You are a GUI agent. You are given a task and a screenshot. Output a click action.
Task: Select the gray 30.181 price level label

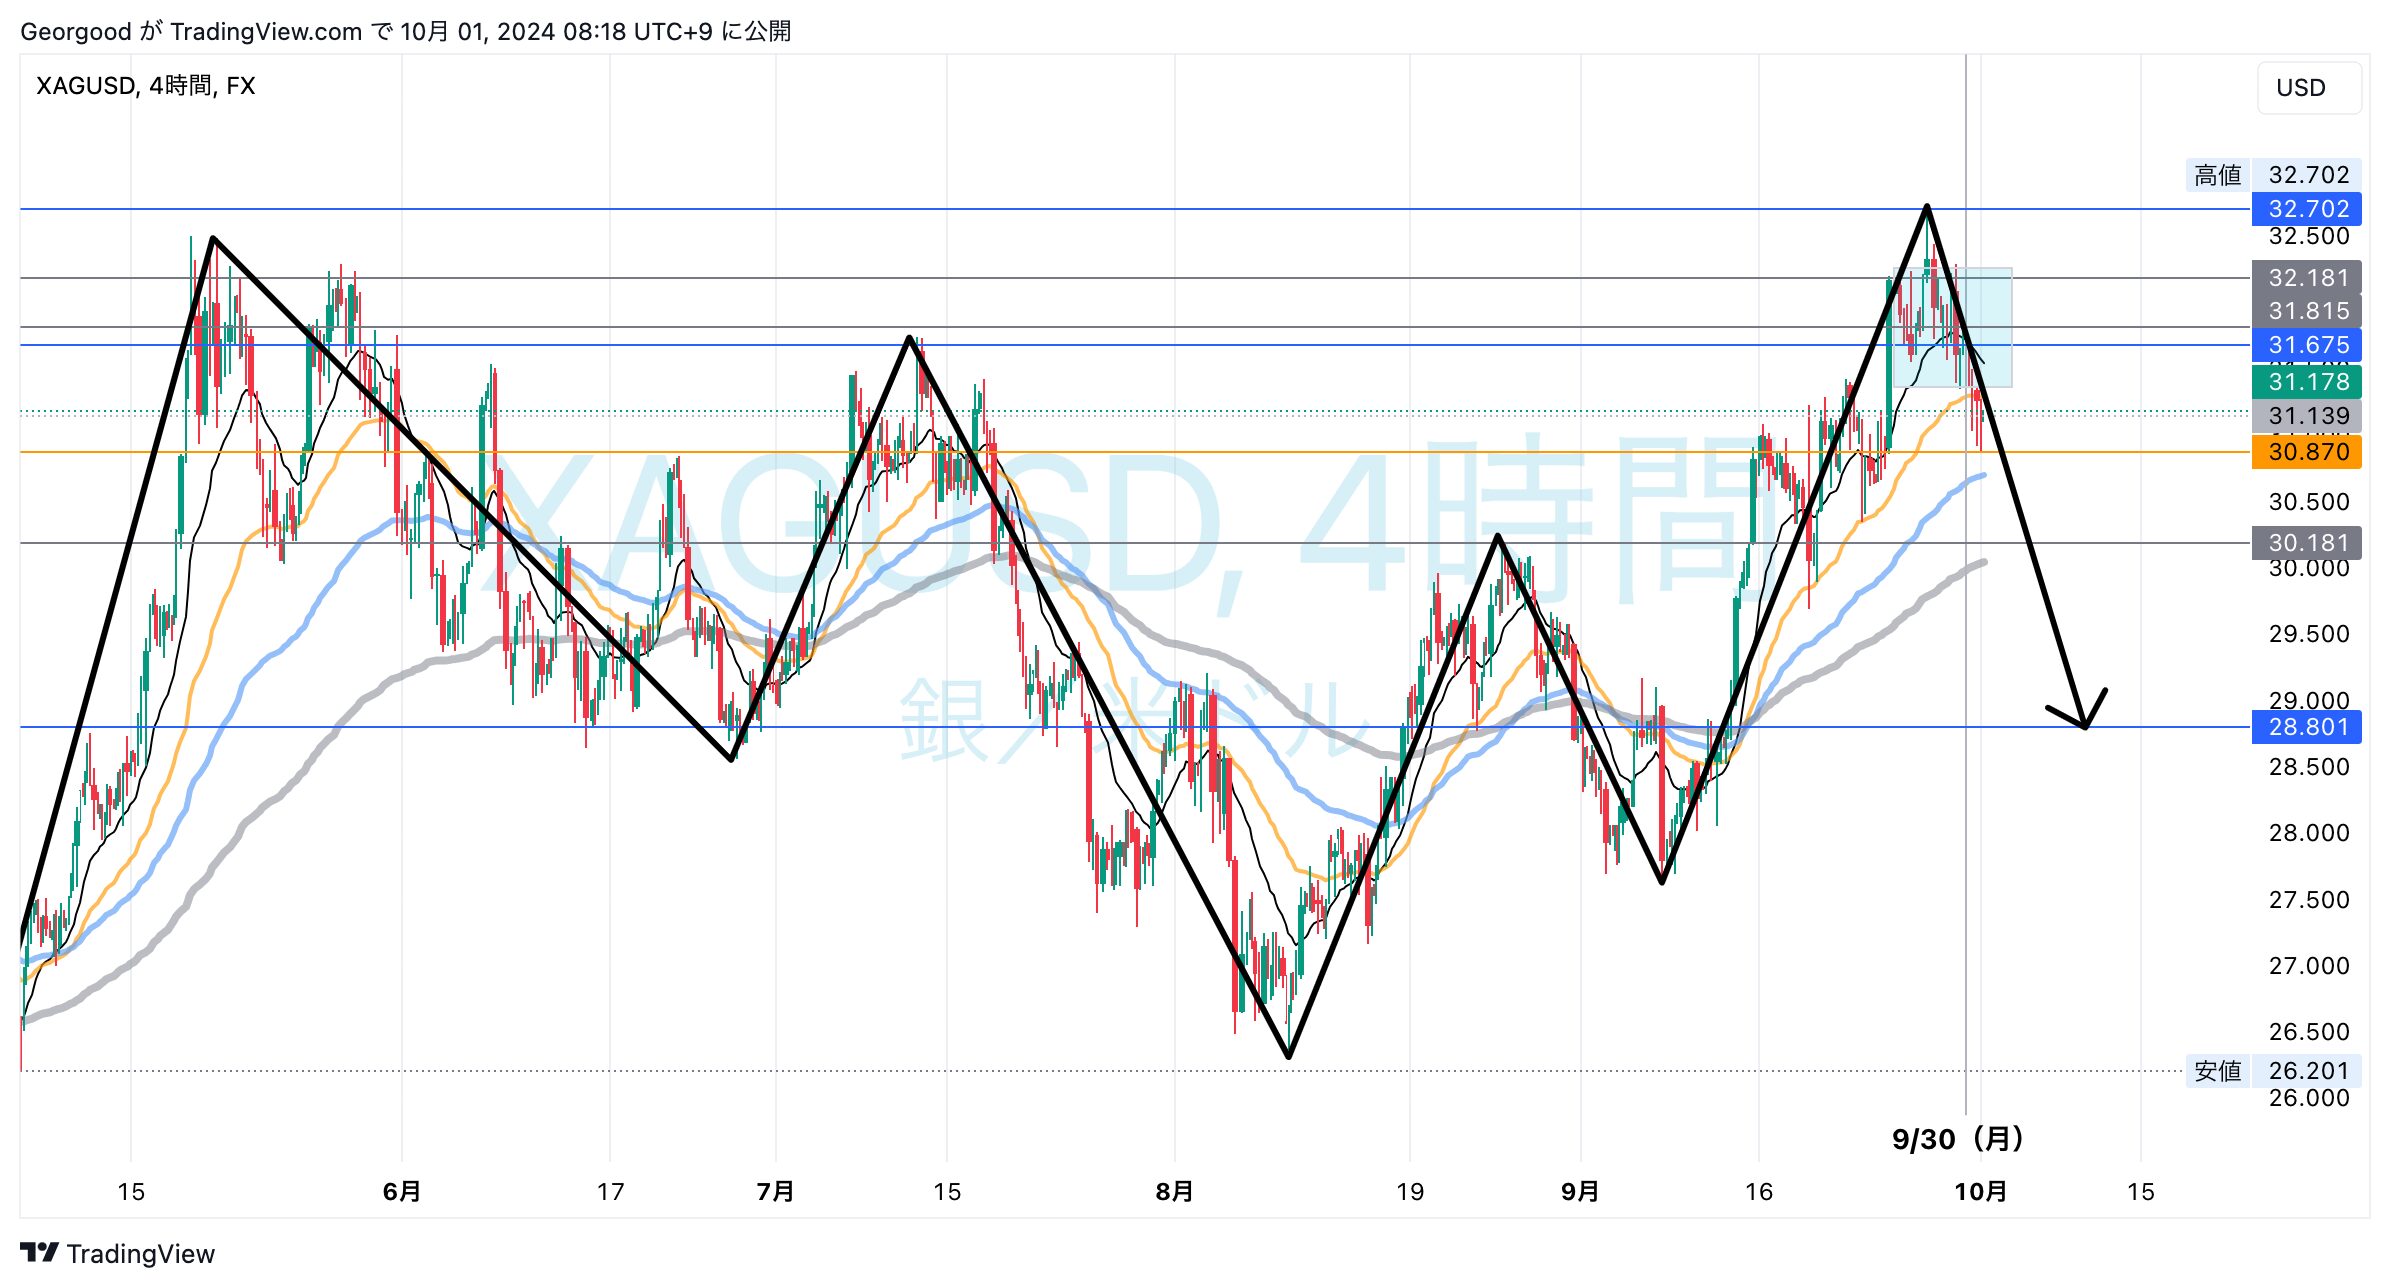pyautogui.click(x=2306, y=543)
